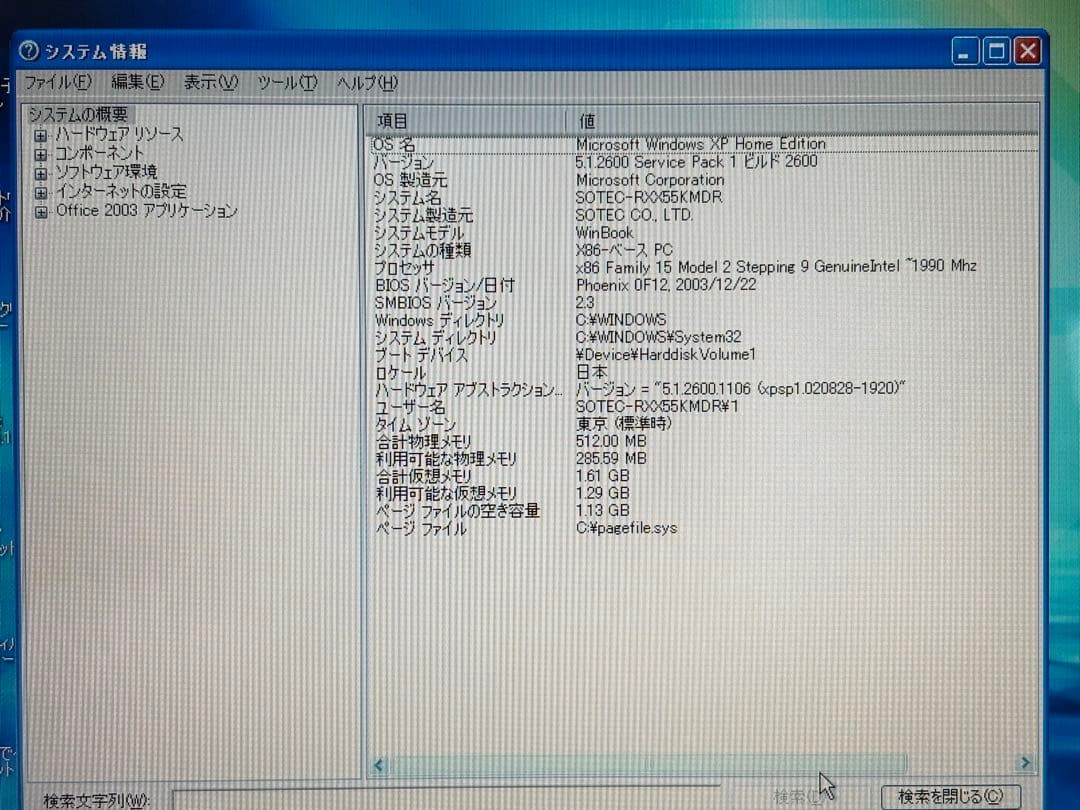Screen dimensions: 1080x810
Task: Select the ロケール row
Action: click(703, 373)
